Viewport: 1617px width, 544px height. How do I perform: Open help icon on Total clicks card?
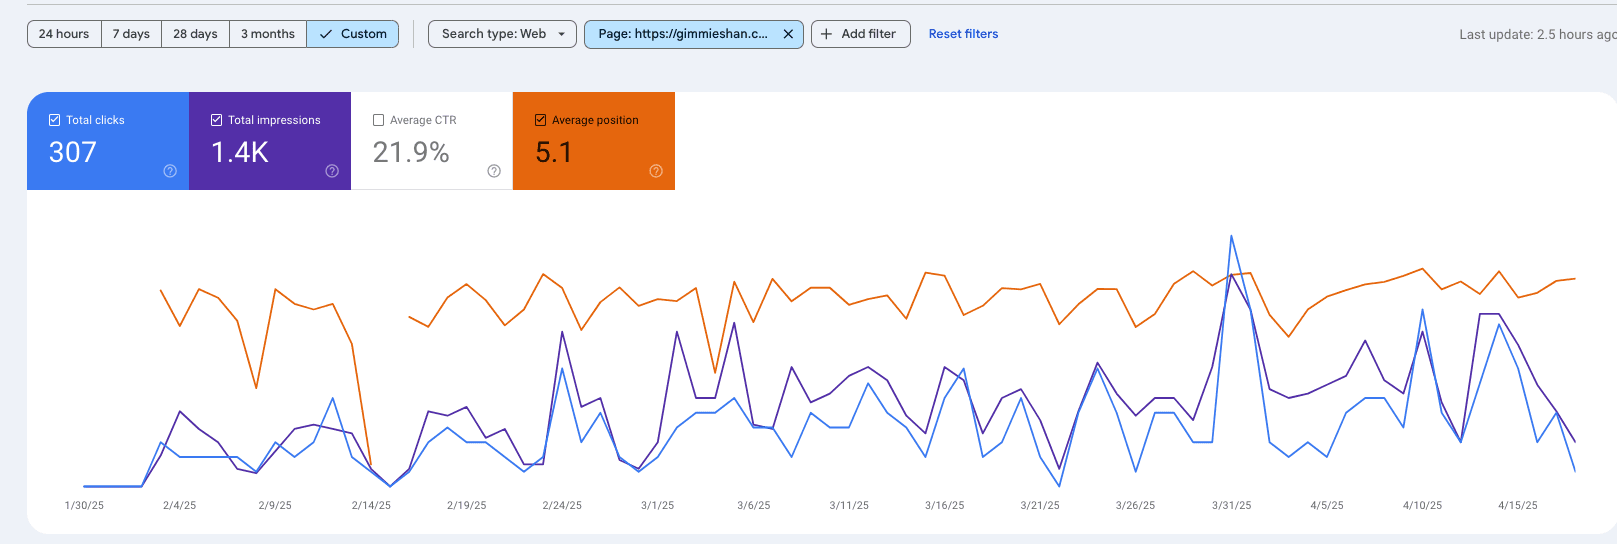point(170,171)
